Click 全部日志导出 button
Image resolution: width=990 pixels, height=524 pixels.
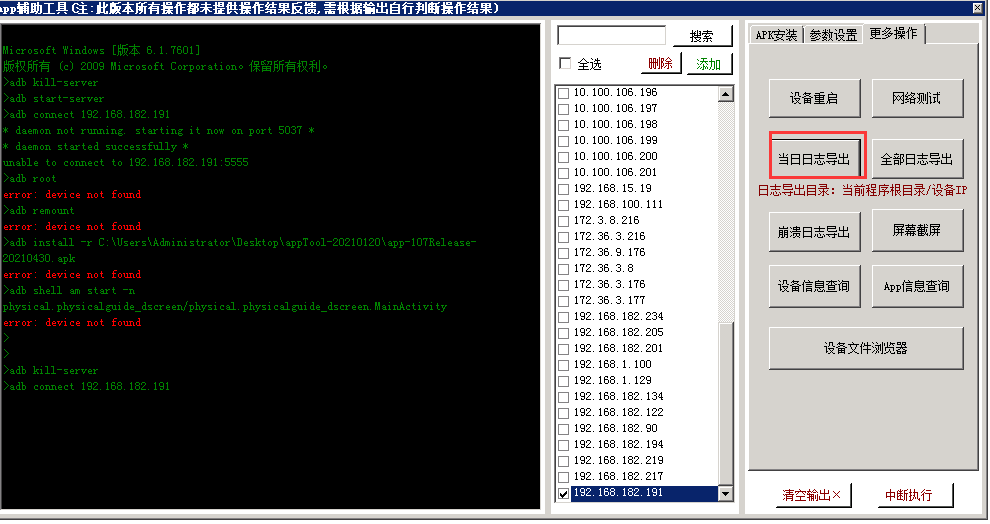917,159
